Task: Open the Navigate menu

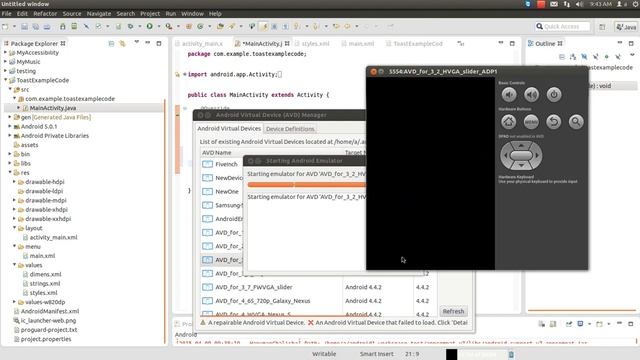Action: point(99,13)
